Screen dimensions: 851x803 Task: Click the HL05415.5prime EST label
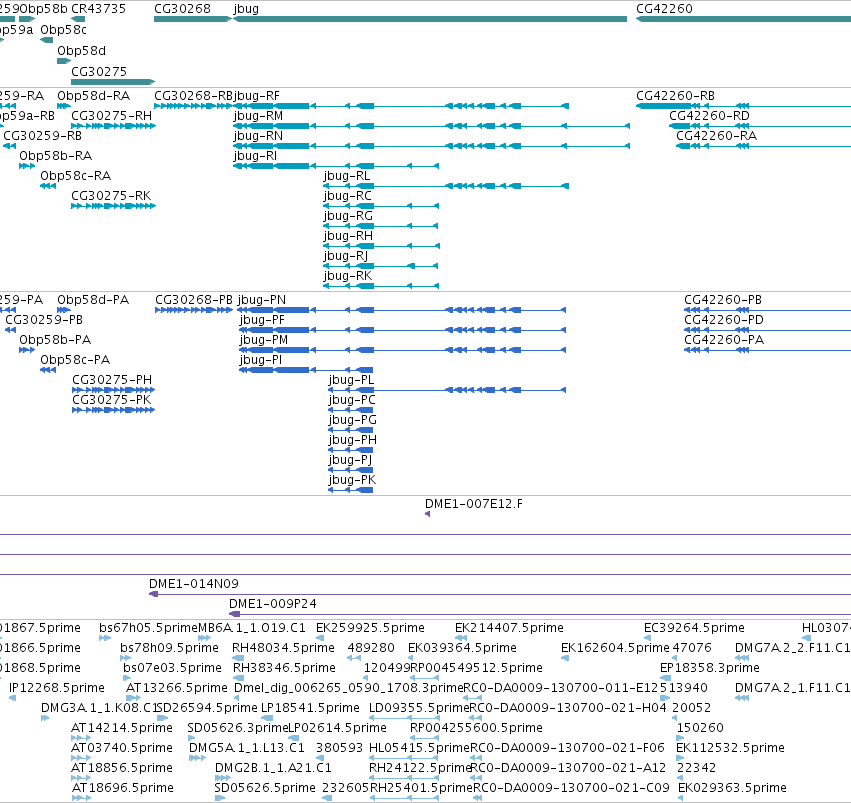coord(419,748)
